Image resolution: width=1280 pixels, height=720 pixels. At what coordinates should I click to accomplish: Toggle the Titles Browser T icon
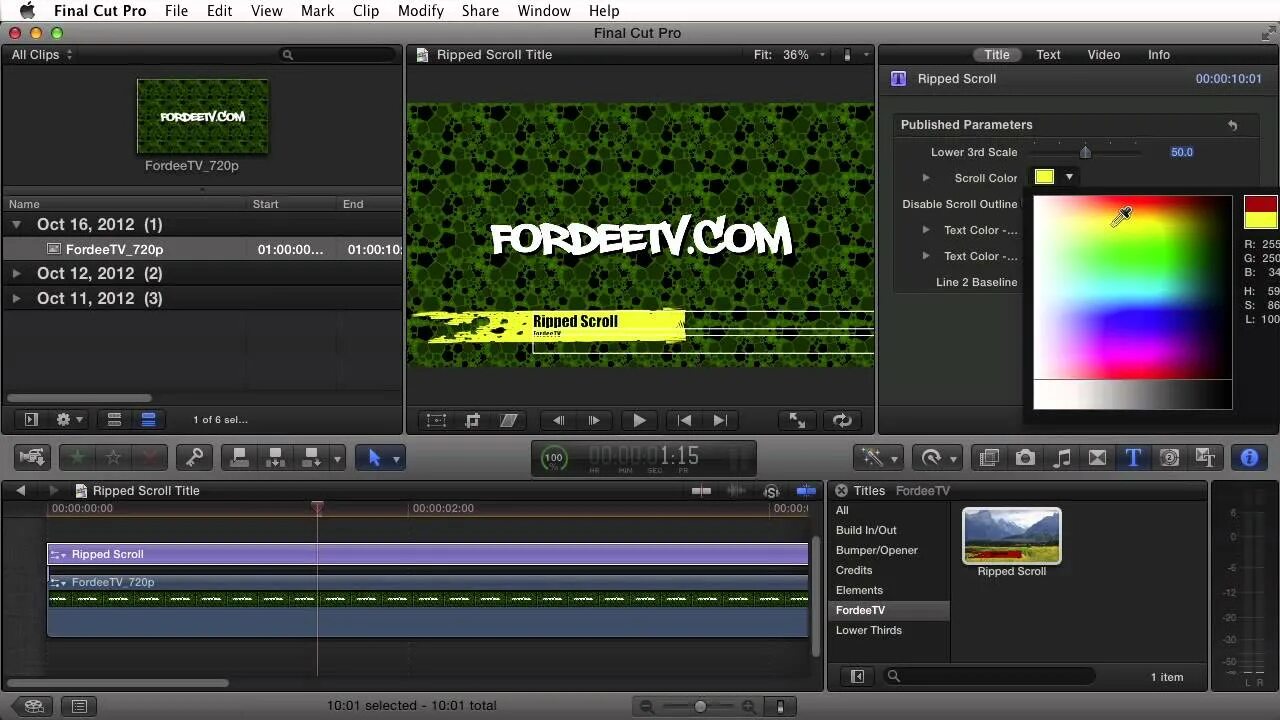(1133, 457)
